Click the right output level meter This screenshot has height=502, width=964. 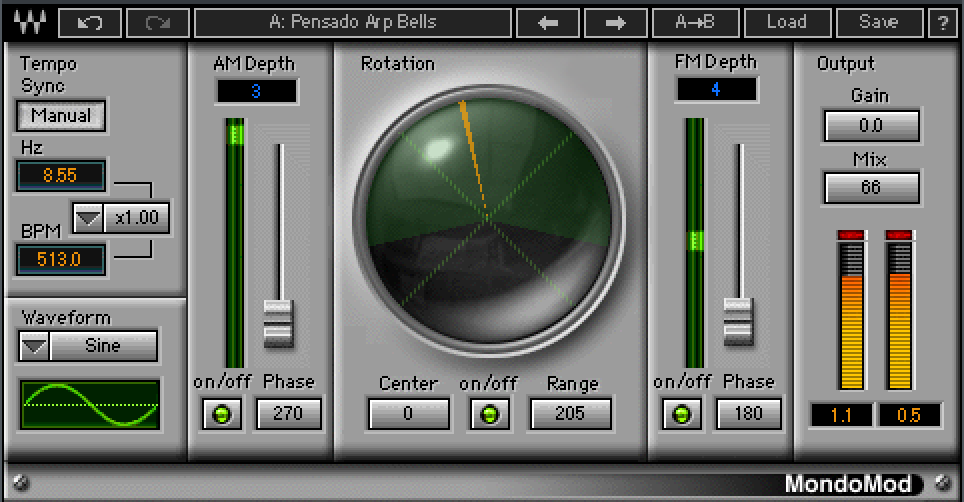tap(899, 315)
